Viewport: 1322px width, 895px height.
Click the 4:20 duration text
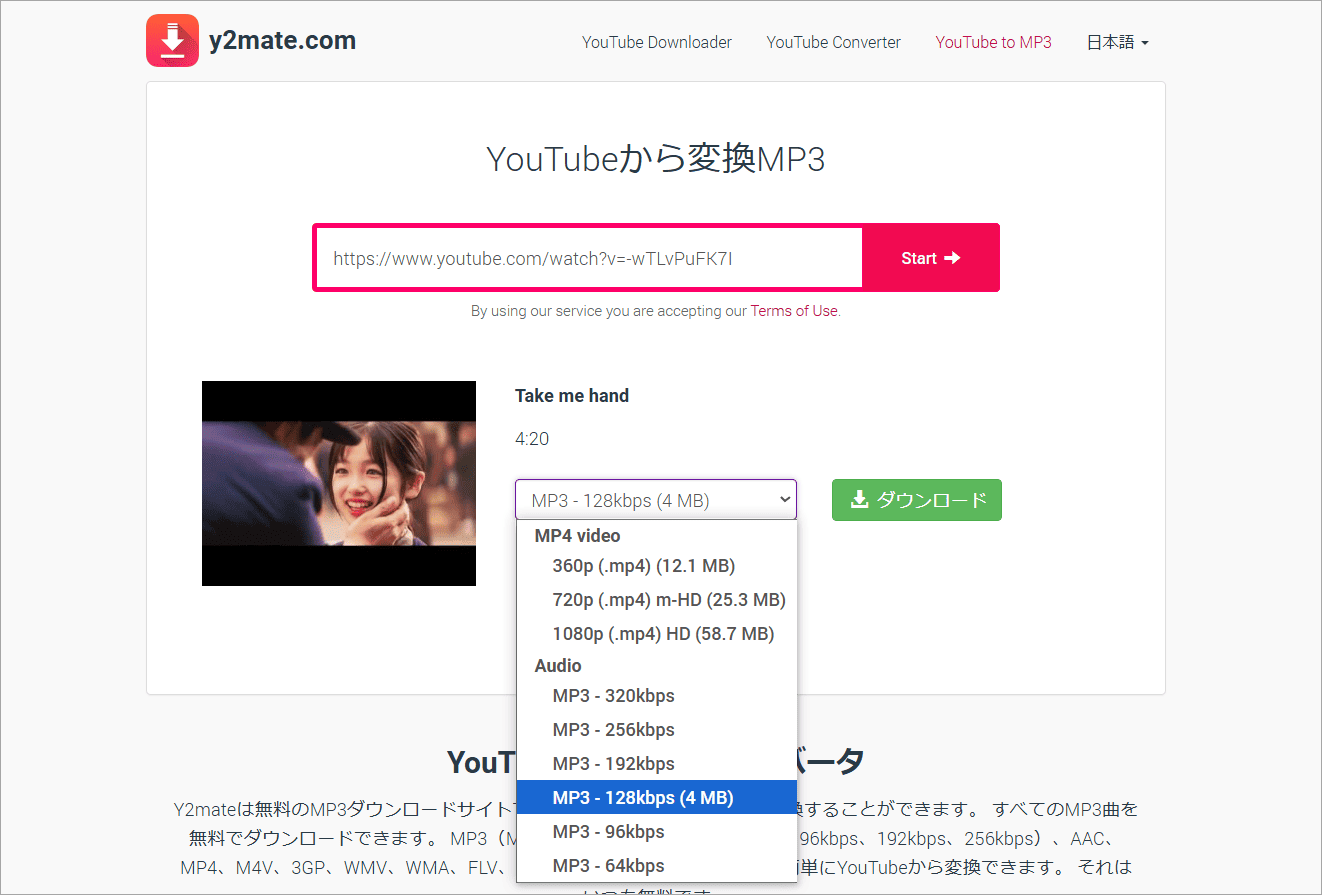532,439
